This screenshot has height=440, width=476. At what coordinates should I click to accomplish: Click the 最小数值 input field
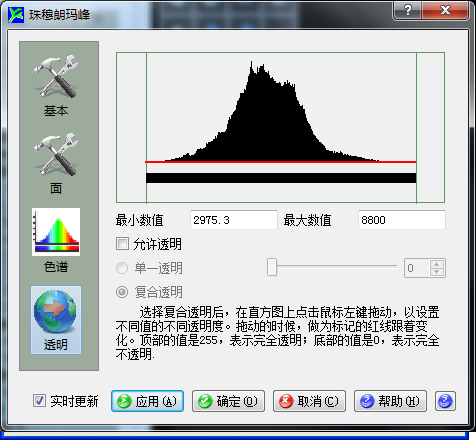[234, 220]
